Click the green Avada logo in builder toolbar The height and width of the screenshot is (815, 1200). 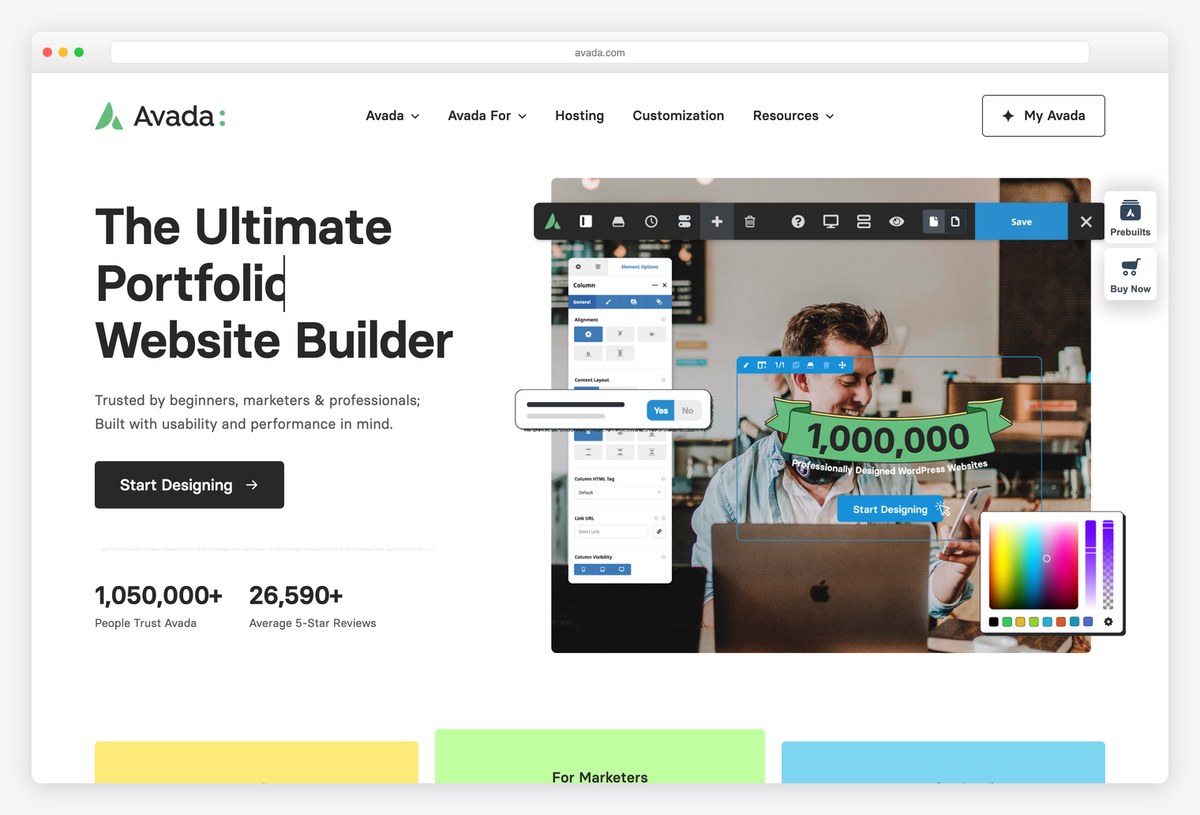coord(552,222)
